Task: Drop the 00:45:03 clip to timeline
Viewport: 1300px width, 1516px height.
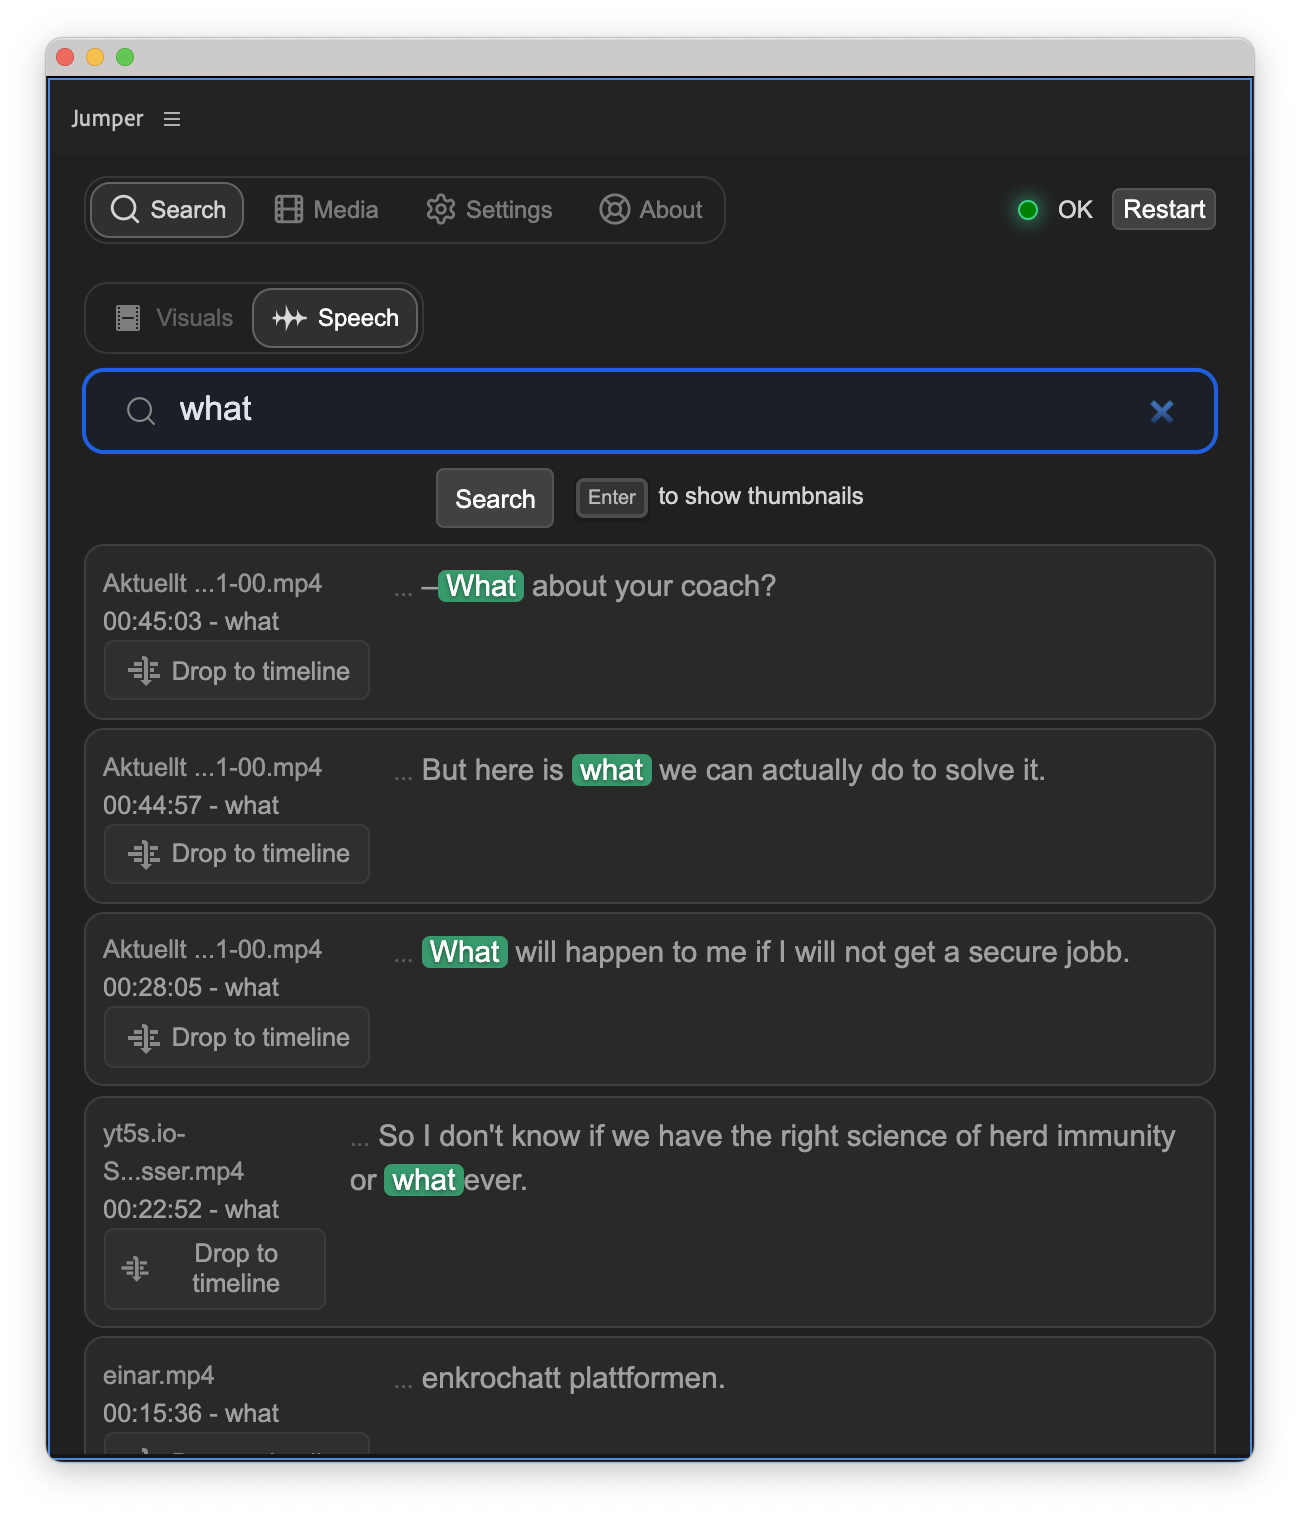Action: (237, 671)
